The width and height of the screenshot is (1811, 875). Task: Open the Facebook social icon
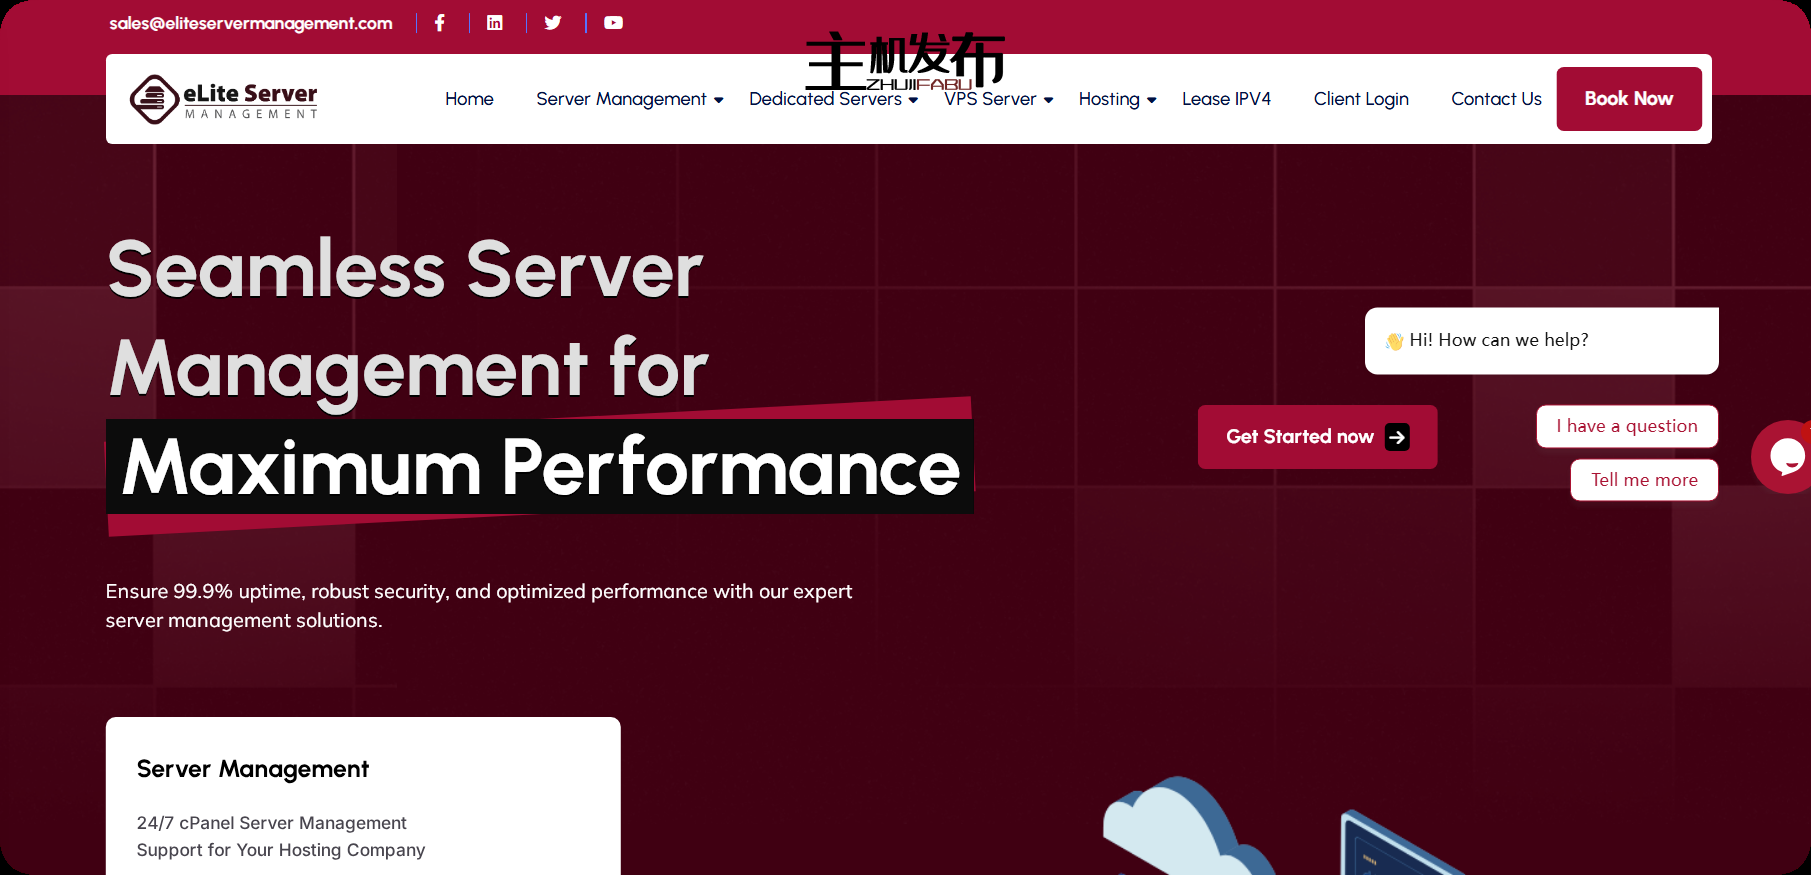tap(439, 23)
